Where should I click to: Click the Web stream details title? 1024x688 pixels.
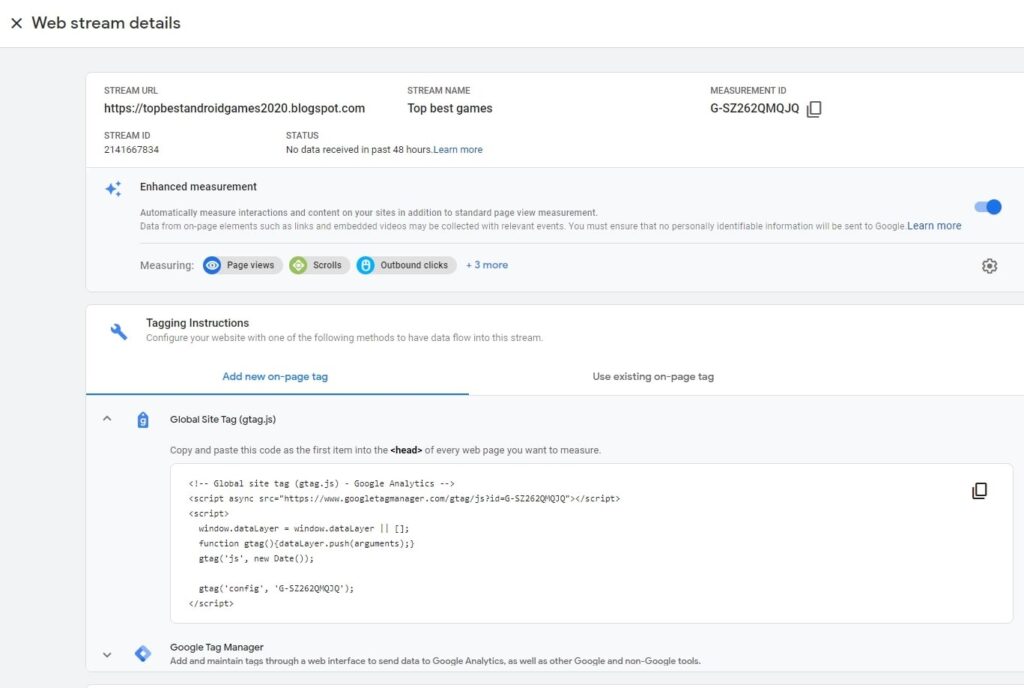click(106, 23)
